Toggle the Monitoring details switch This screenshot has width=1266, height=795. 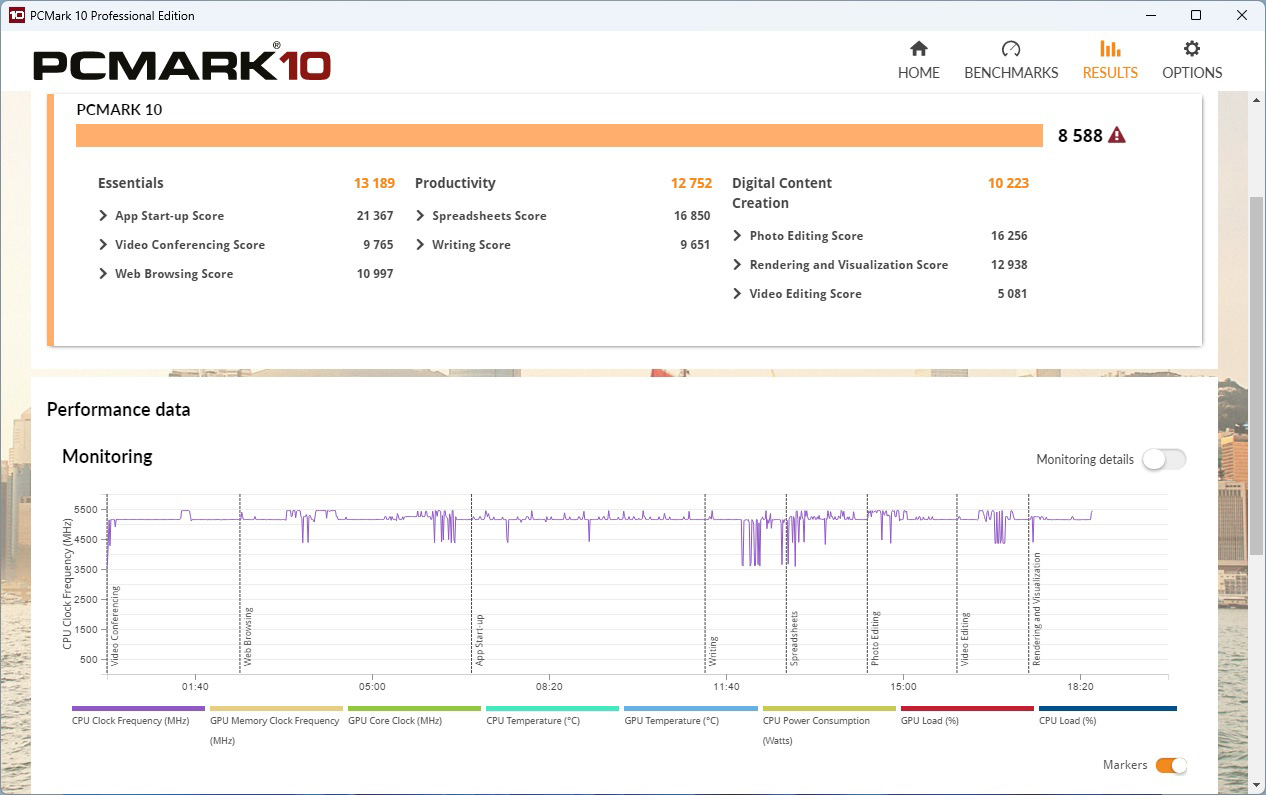[1164, 459]
